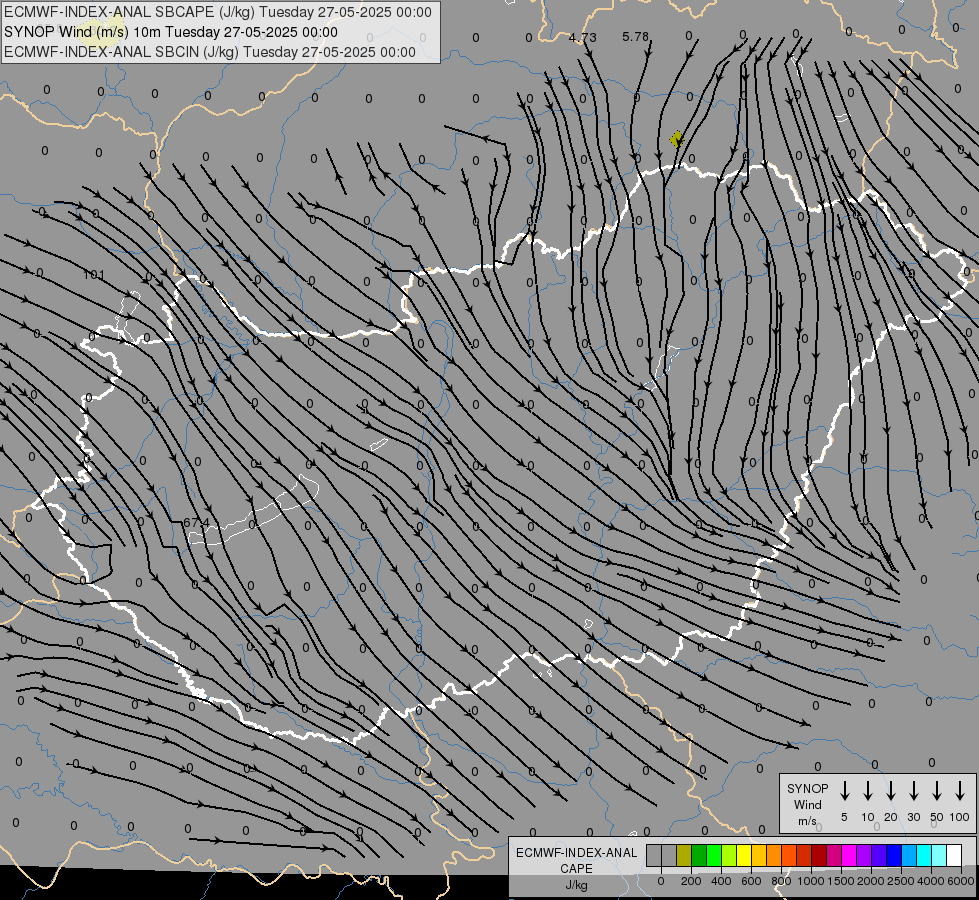Image resolution: width=979 pixels, height=900 pixels.
Task: Click the wind arrow above the 50 m/s label
Action: tap(937, 791)
